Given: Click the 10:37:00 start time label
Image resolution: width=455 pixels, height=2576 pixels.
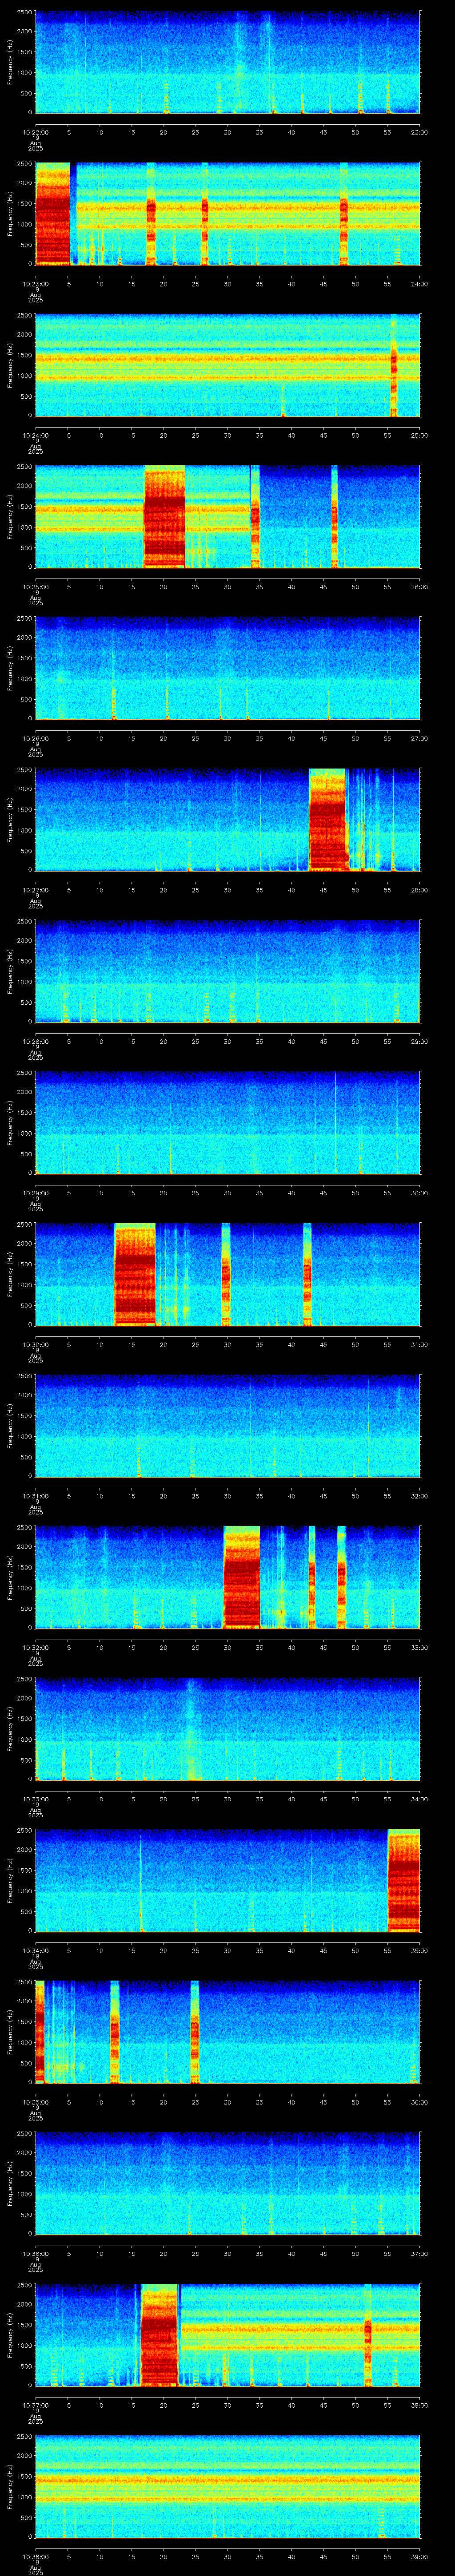Looking at the screenshot, I should point(35,2406).
